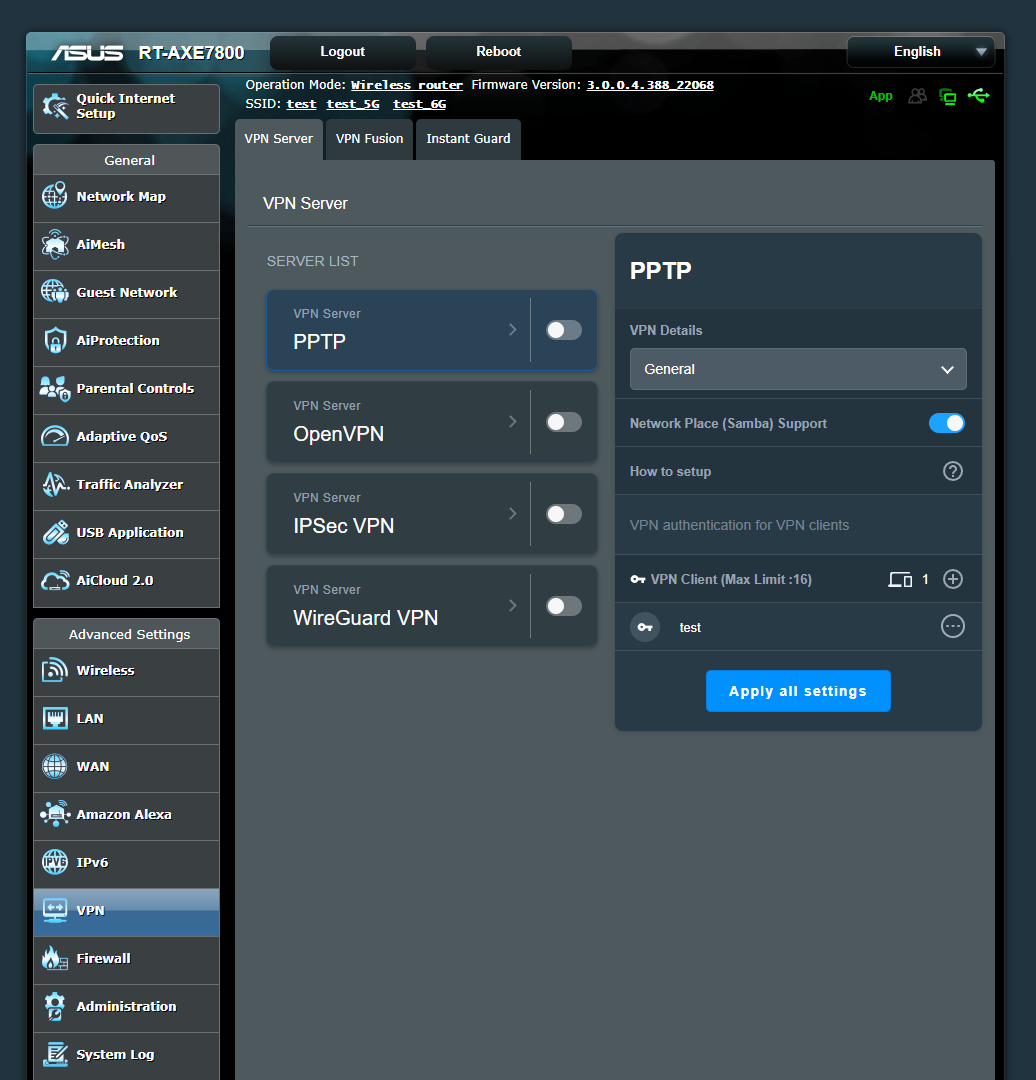Expand the IPSec VPN chevron
The width and height of the screenshot is (1036, 1080).
(x=512, y=514)
